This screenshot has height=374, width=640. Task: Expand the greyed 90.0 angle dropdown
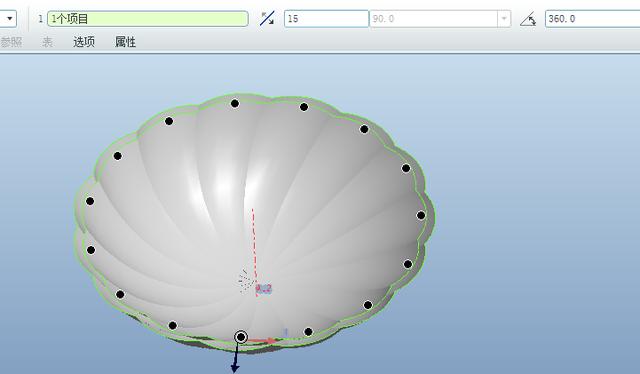pos(504,19)
